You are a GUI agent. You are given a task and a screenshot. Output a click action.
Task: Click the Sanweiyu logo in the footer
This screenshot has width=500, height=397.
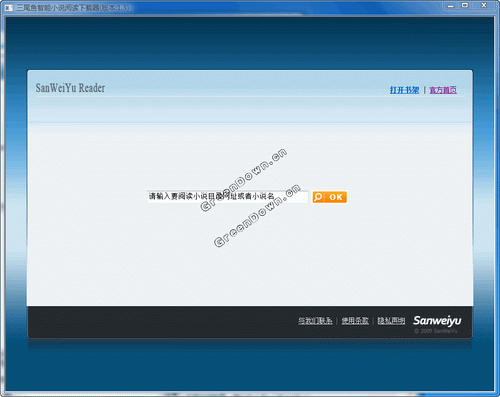tap(437, 321)
